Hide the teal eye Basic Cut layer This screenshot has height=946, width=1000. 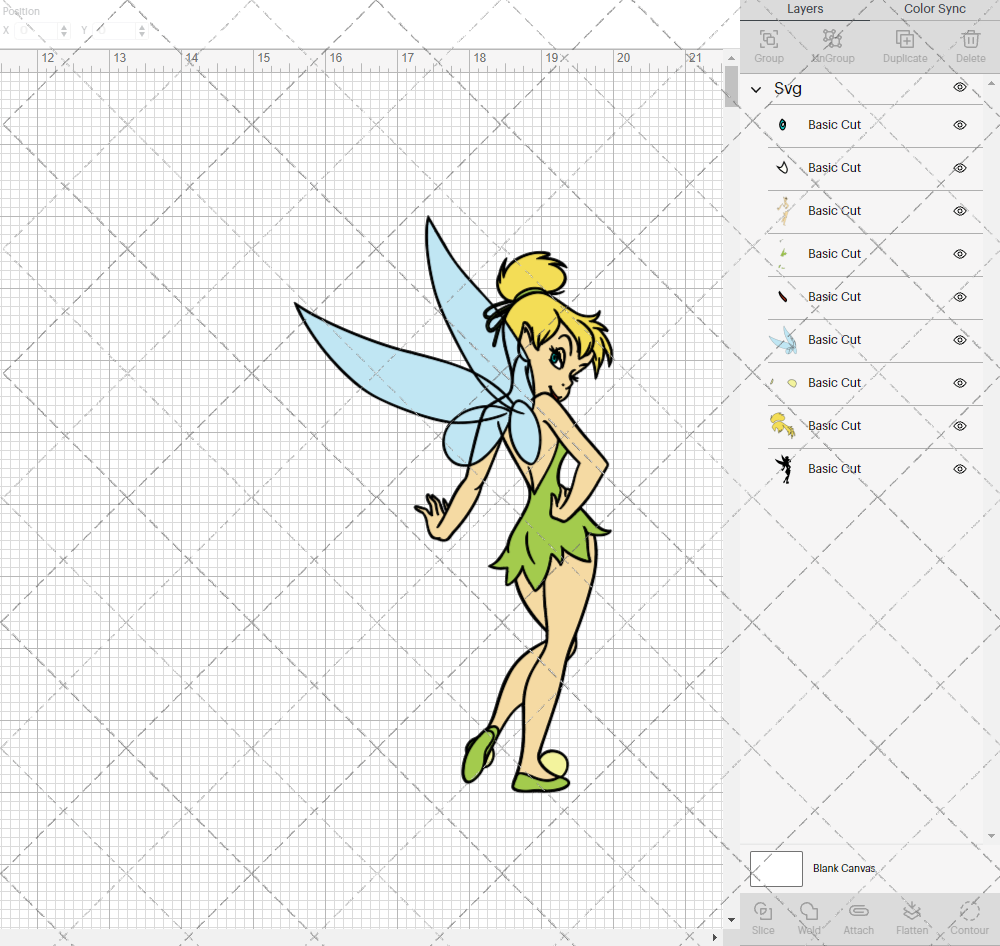point(960,125)
